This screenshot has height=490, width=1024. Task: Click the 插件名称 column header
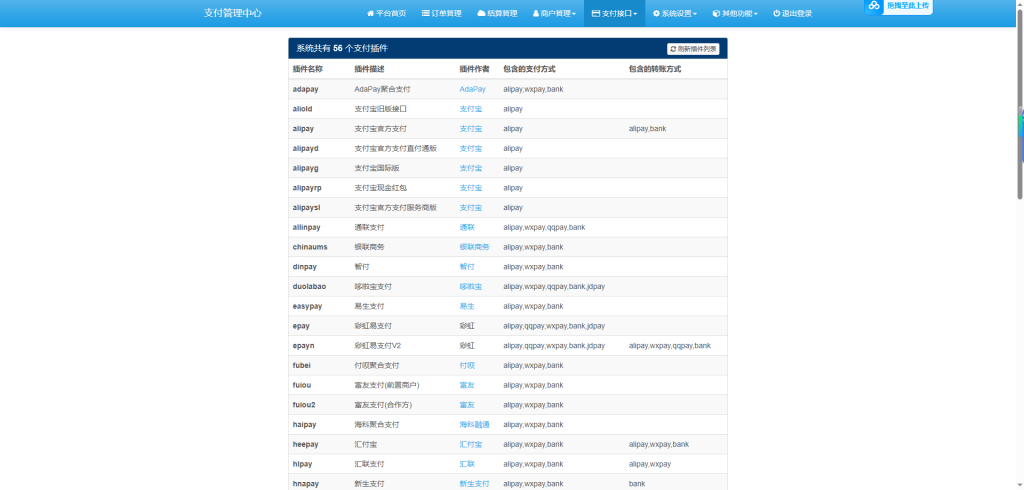pyautogui.click(x=308, y=69)
